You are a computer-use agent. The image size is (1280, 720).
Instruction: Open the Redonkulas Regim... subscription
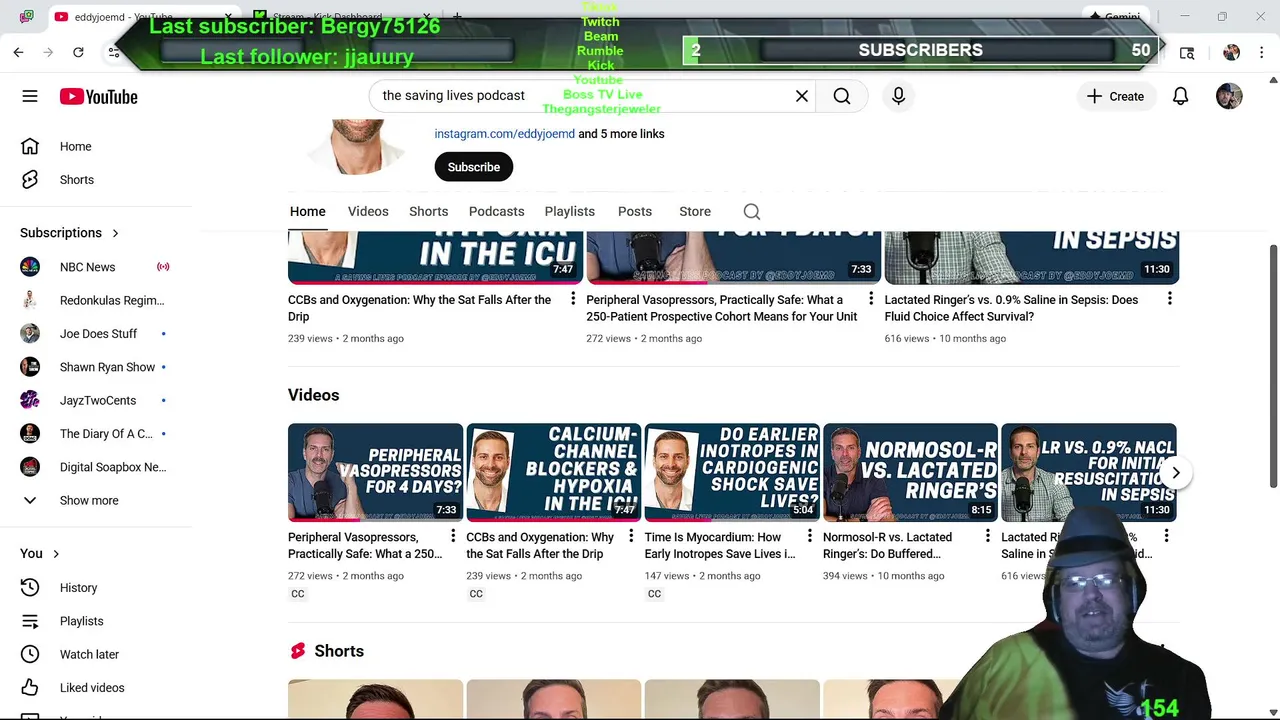96,300
